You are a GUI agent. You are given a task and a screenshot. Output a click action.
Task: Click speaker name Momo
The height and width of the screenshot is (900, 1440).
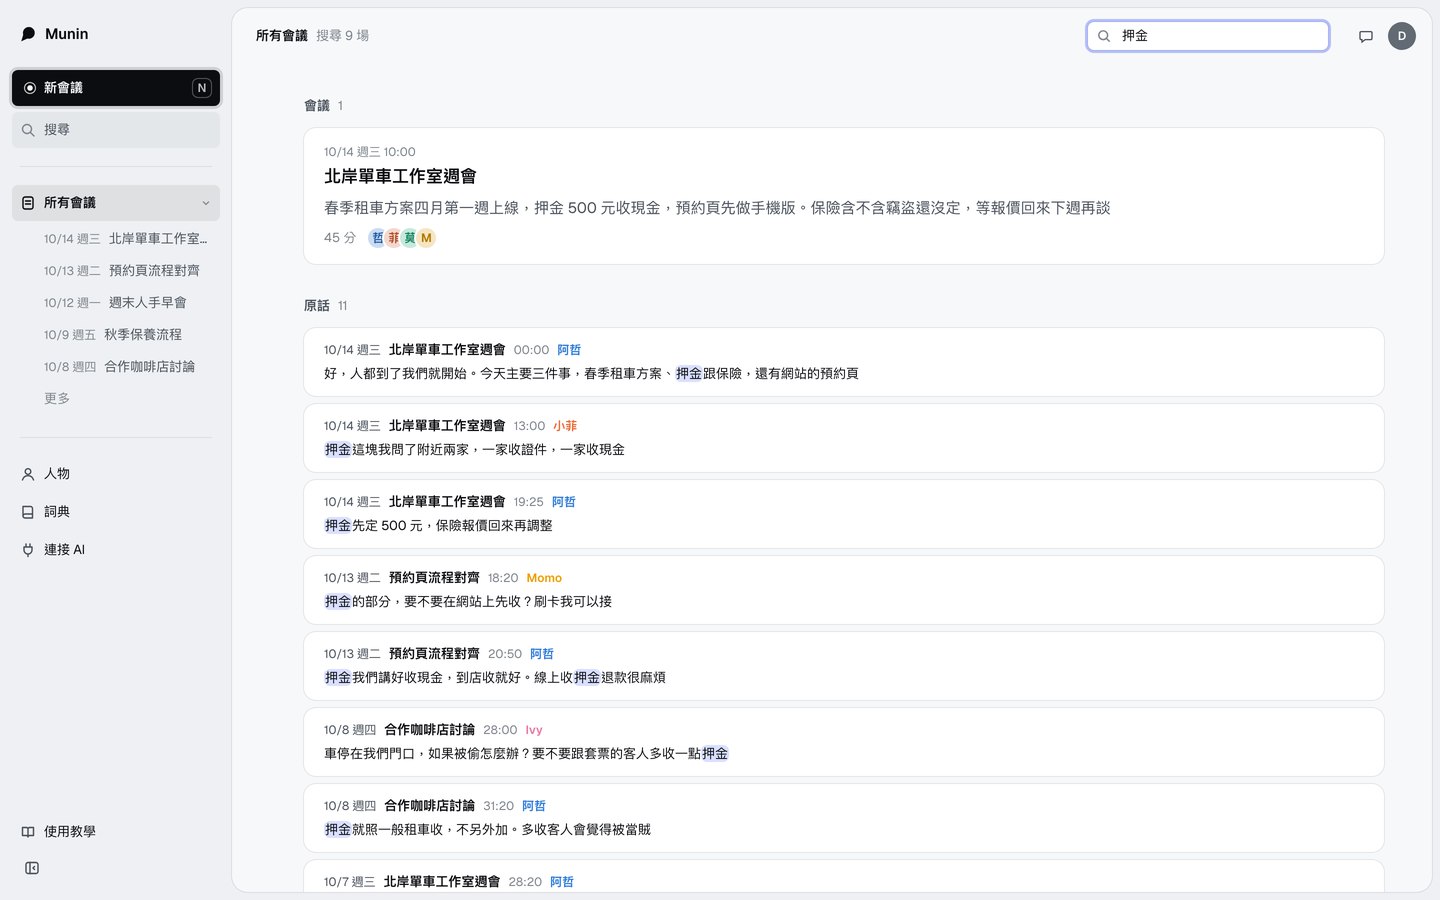coord(544,578)
